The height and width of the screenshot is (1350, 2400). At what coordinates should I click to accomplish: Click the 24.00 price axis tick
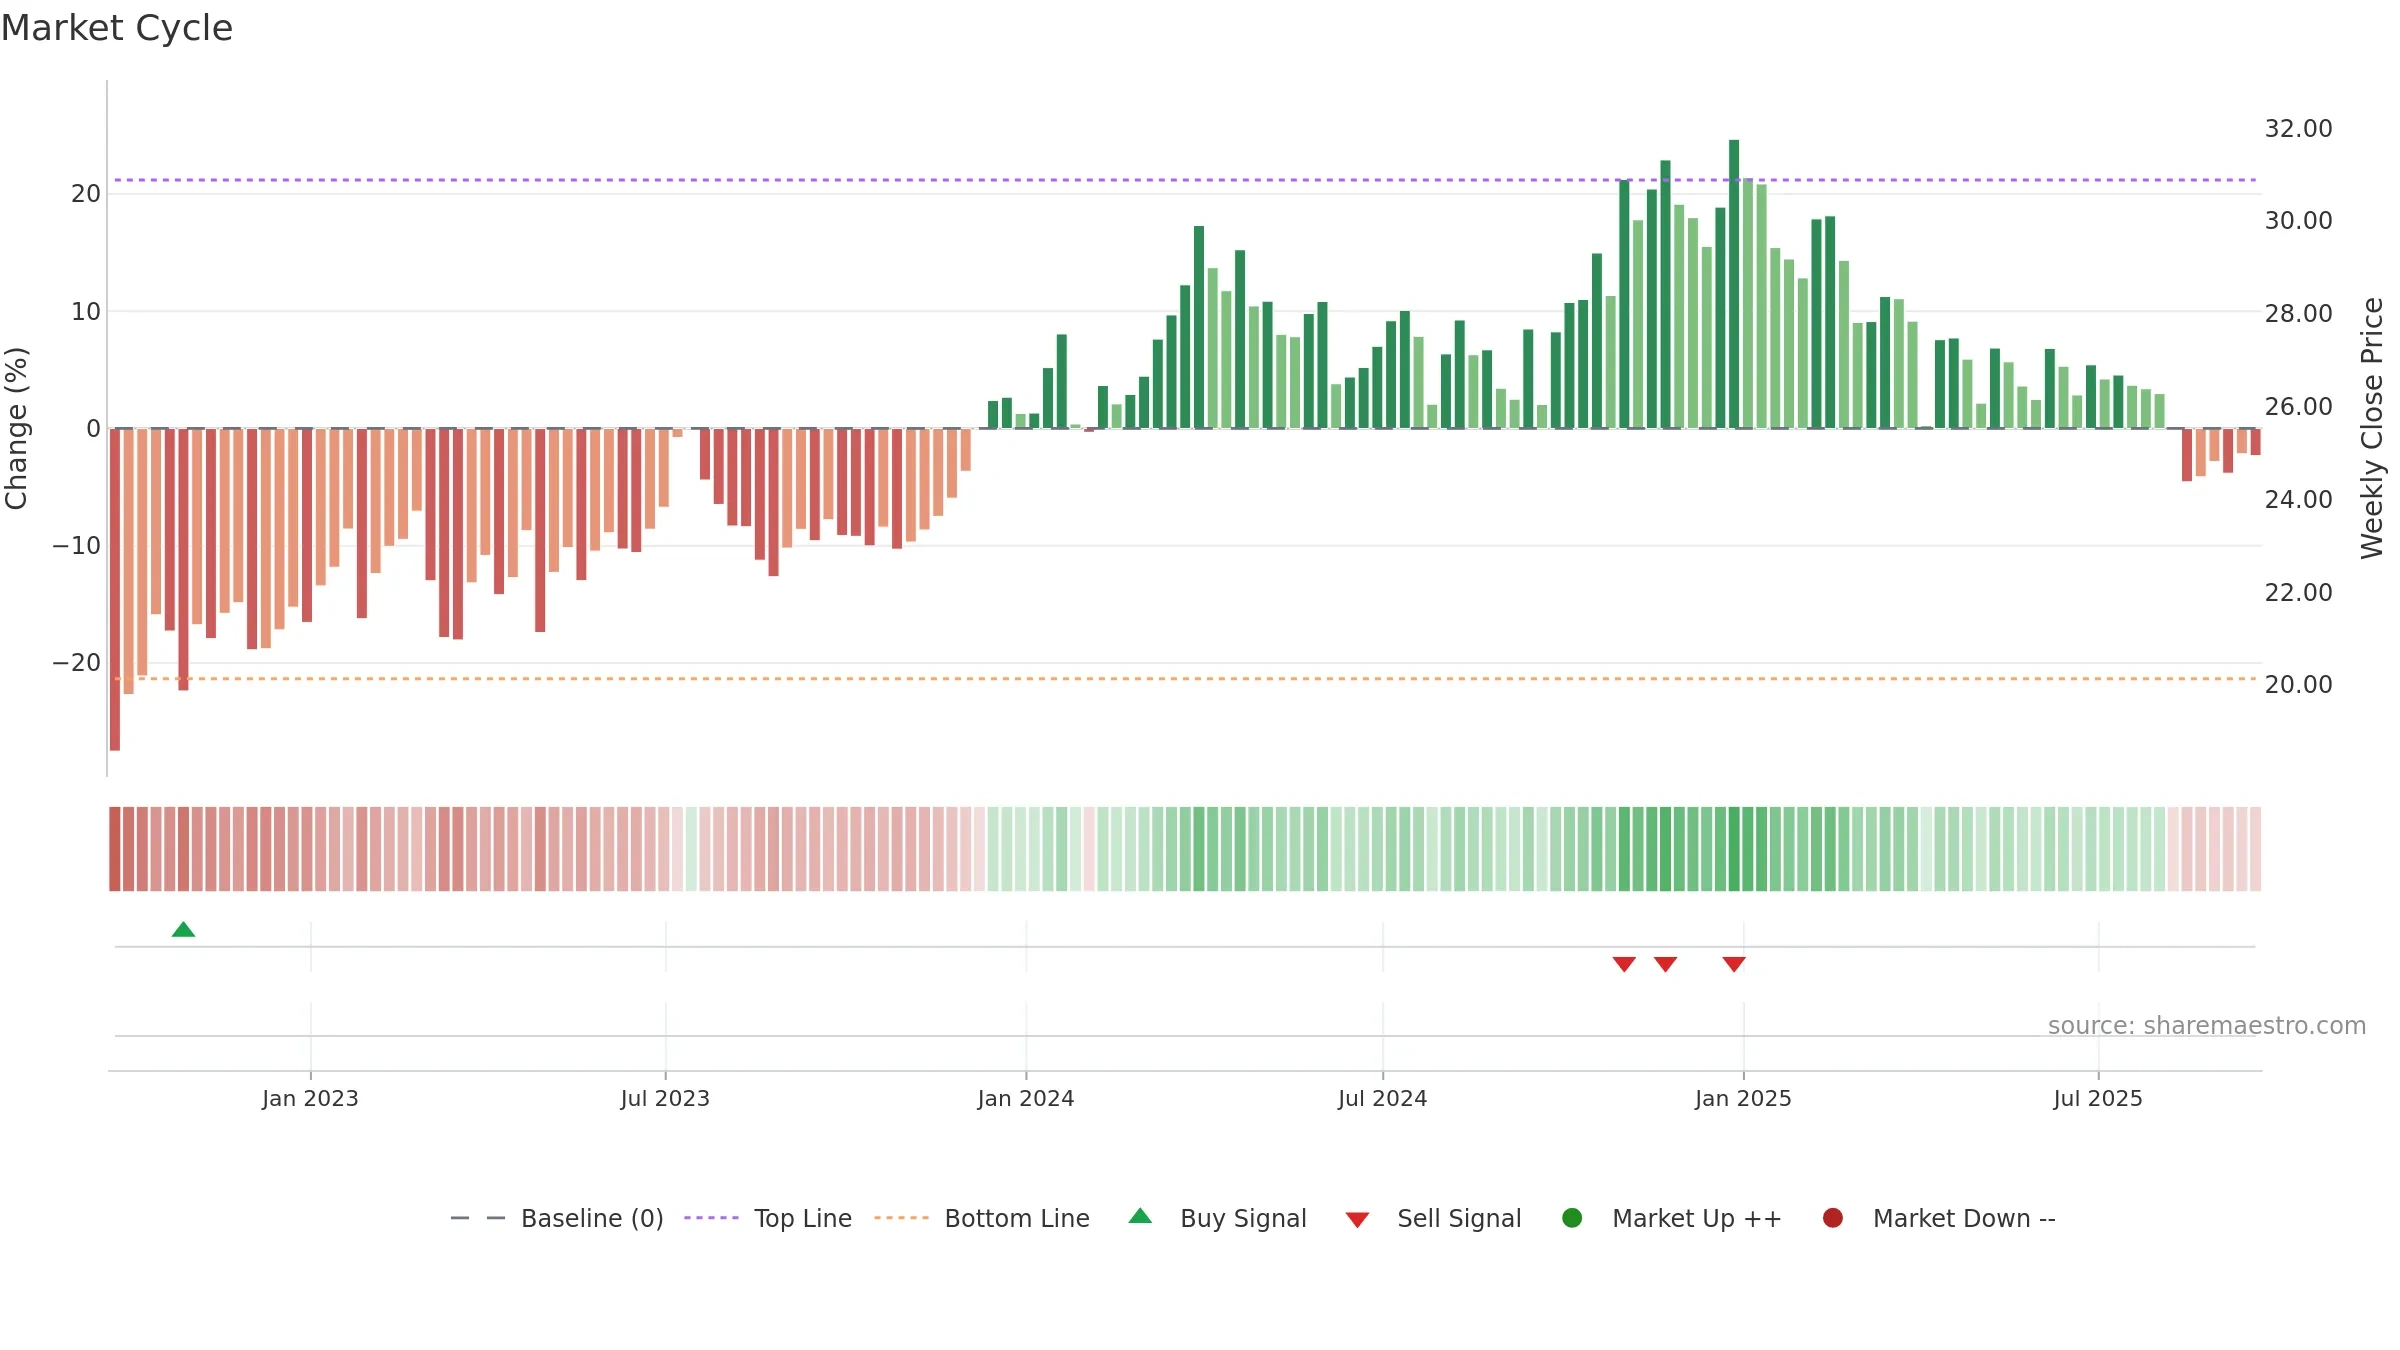(x=2298, y=499)
